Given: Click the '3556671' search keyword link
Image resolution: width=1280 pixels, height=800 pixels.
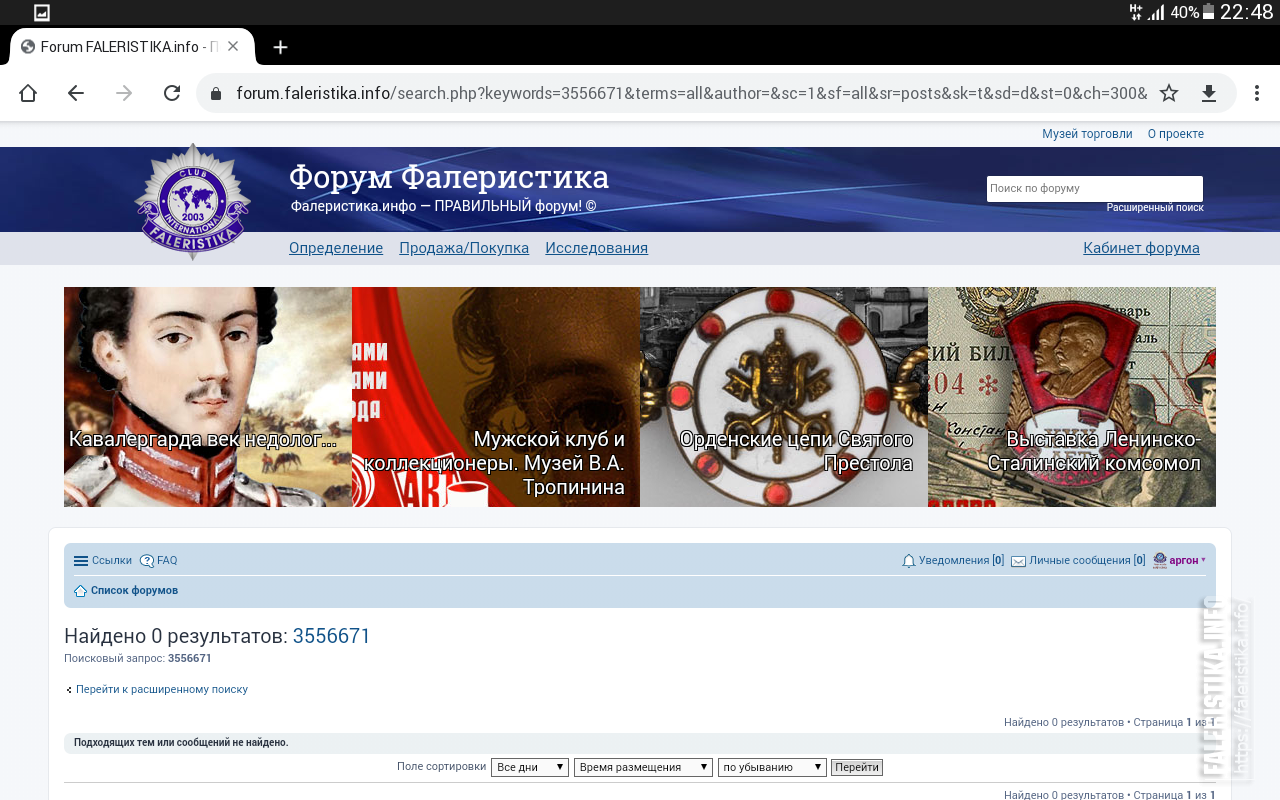Looking at the screenshot, I should (x=332, y=636).
